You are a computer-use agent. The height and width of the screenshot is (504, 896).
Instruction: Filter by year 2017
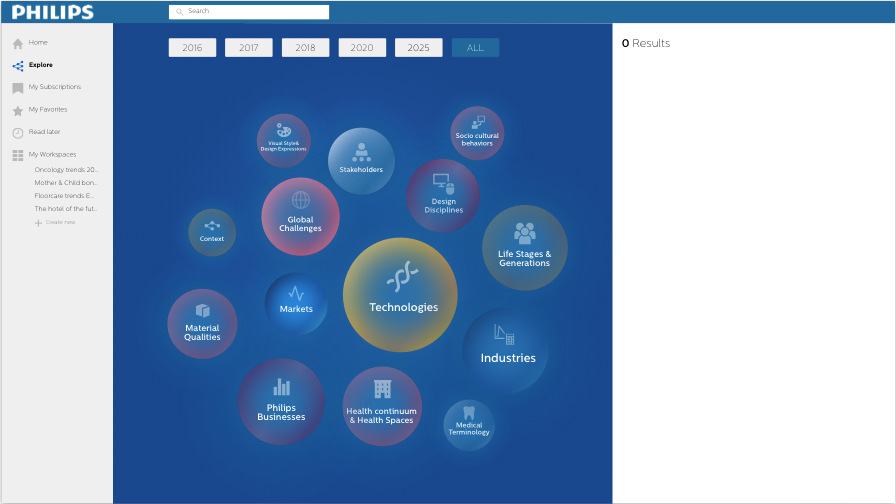[249, 47]
